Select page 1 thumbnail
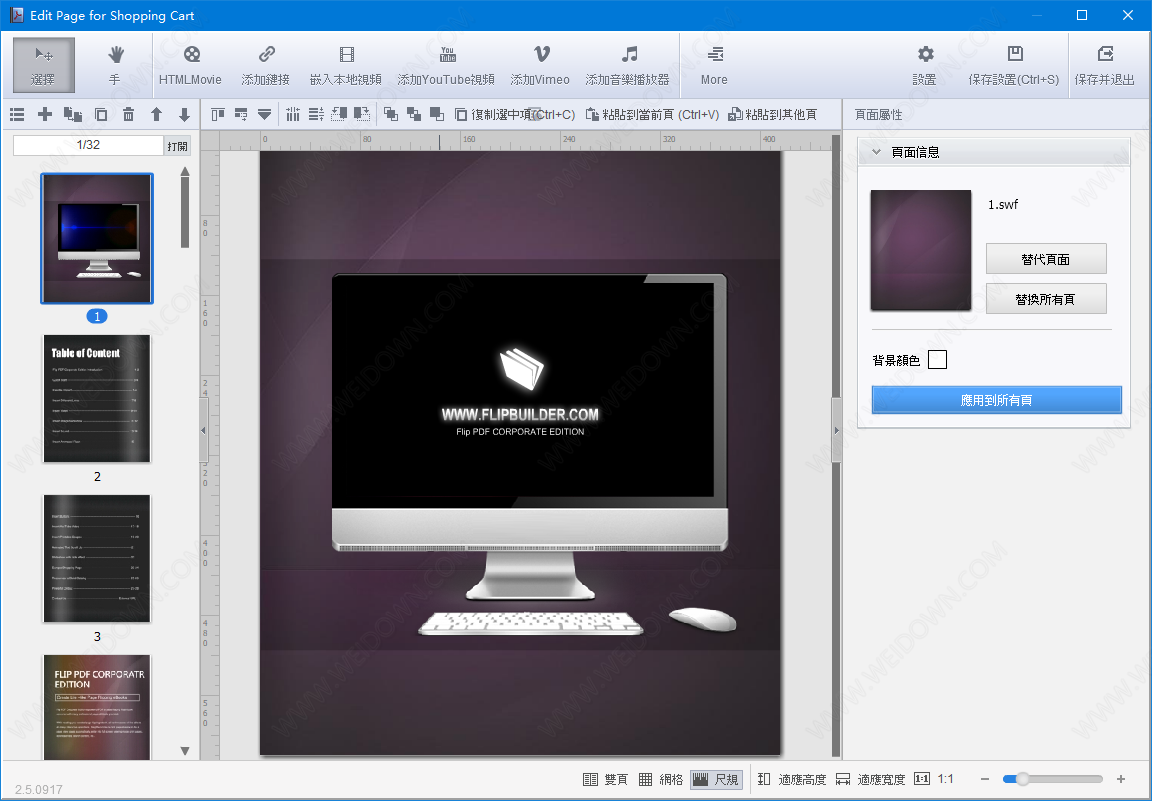The image size is (1152, 801). click(97, 239)
